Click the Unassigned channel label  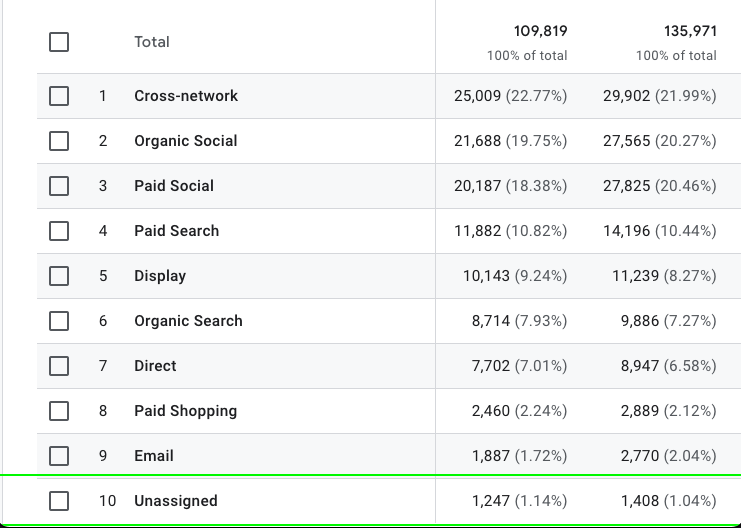[176, 501]
